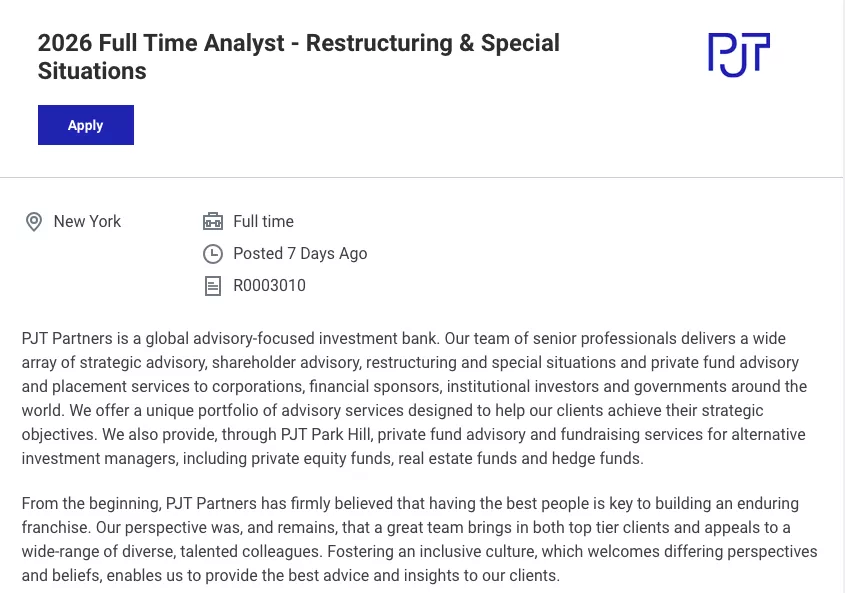This screenshot has height=593, width=845.
Task: Select the document requisition ID icon
Action: pos(213,286)
